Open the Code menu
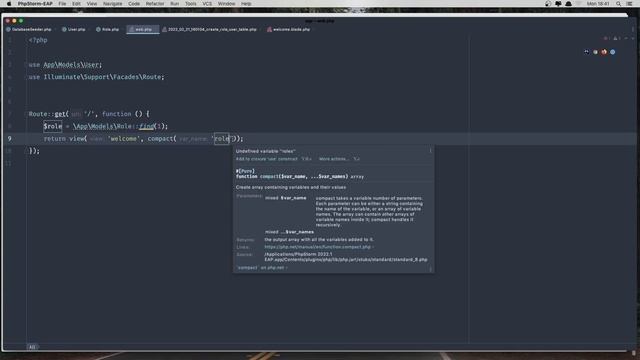The width and height of the screenshot is (640, 360). [x=134, y=4]
